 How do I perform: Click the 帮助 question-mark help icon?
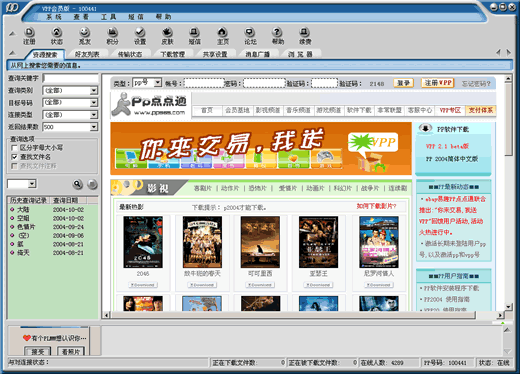coord(277,36)
